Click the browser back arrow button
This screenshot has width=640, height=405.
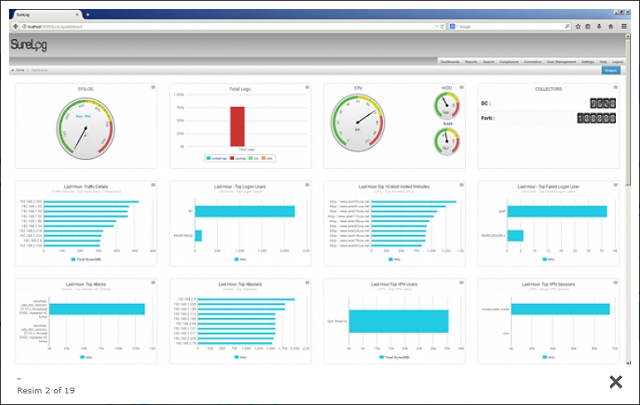[16, 27]
